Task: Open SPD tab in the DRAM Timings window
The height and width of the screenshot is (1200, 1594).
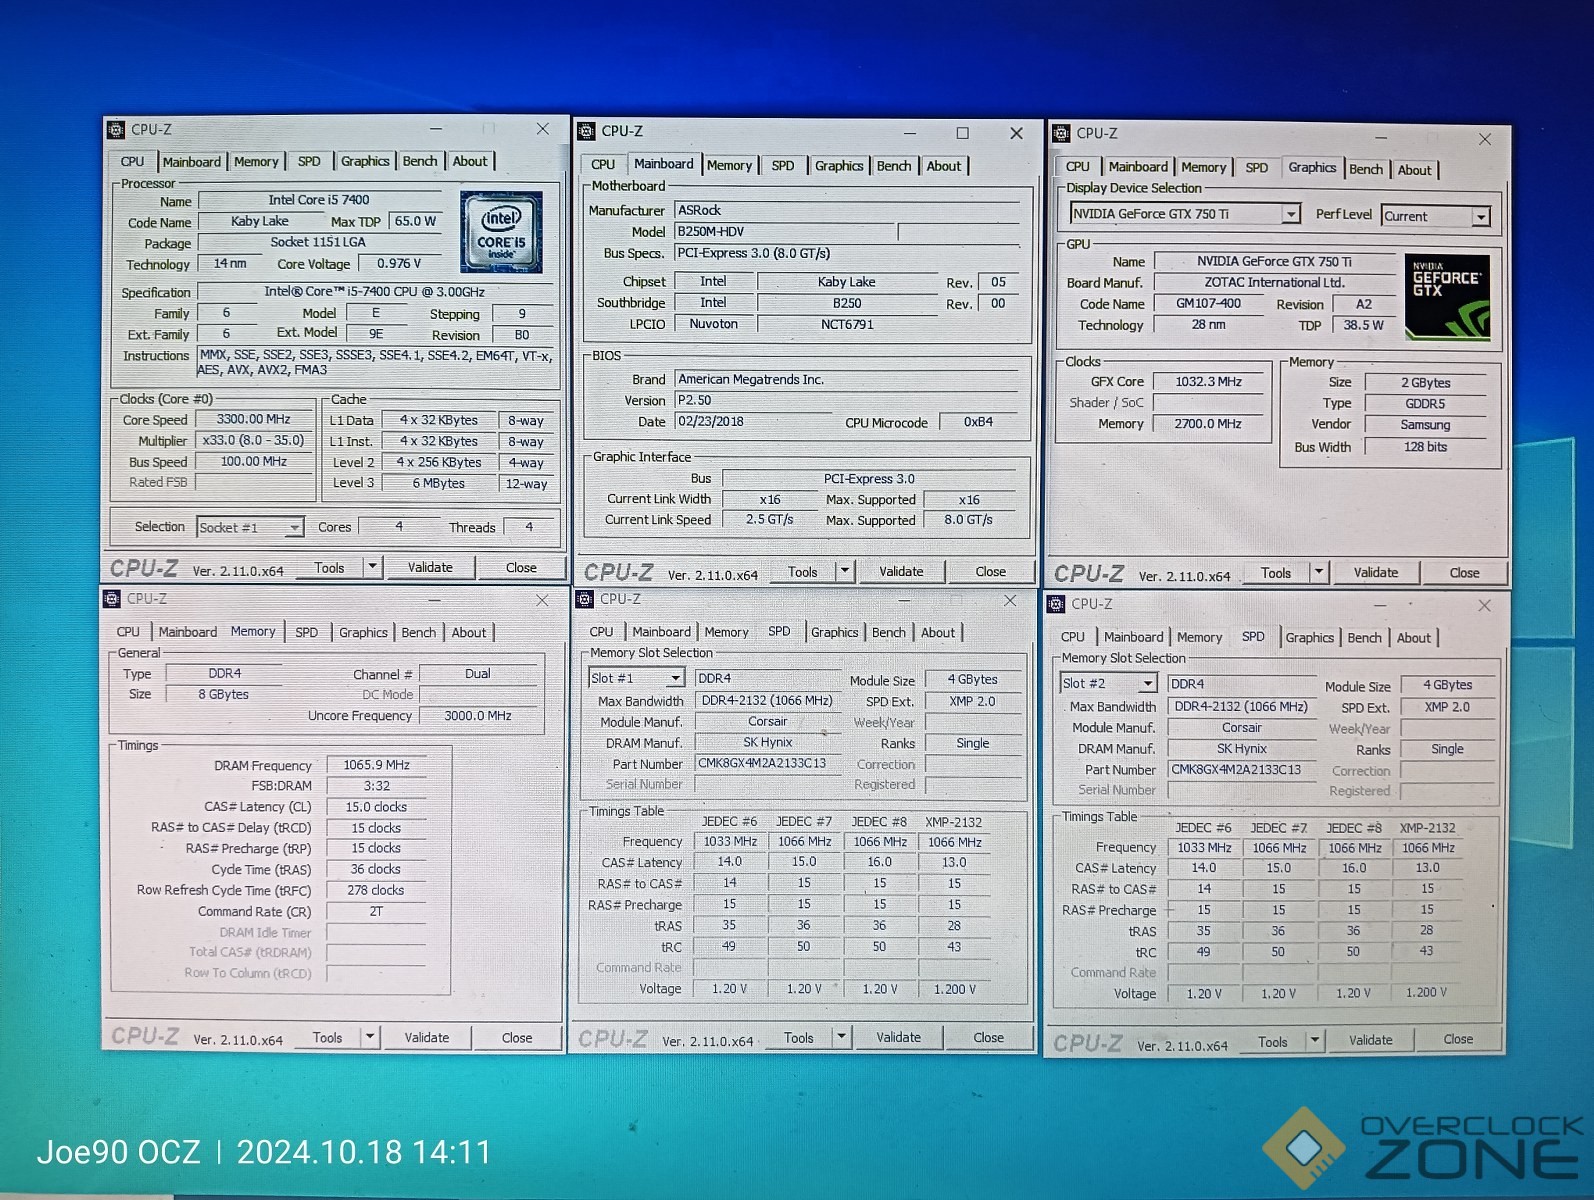Action: point(306,632)
